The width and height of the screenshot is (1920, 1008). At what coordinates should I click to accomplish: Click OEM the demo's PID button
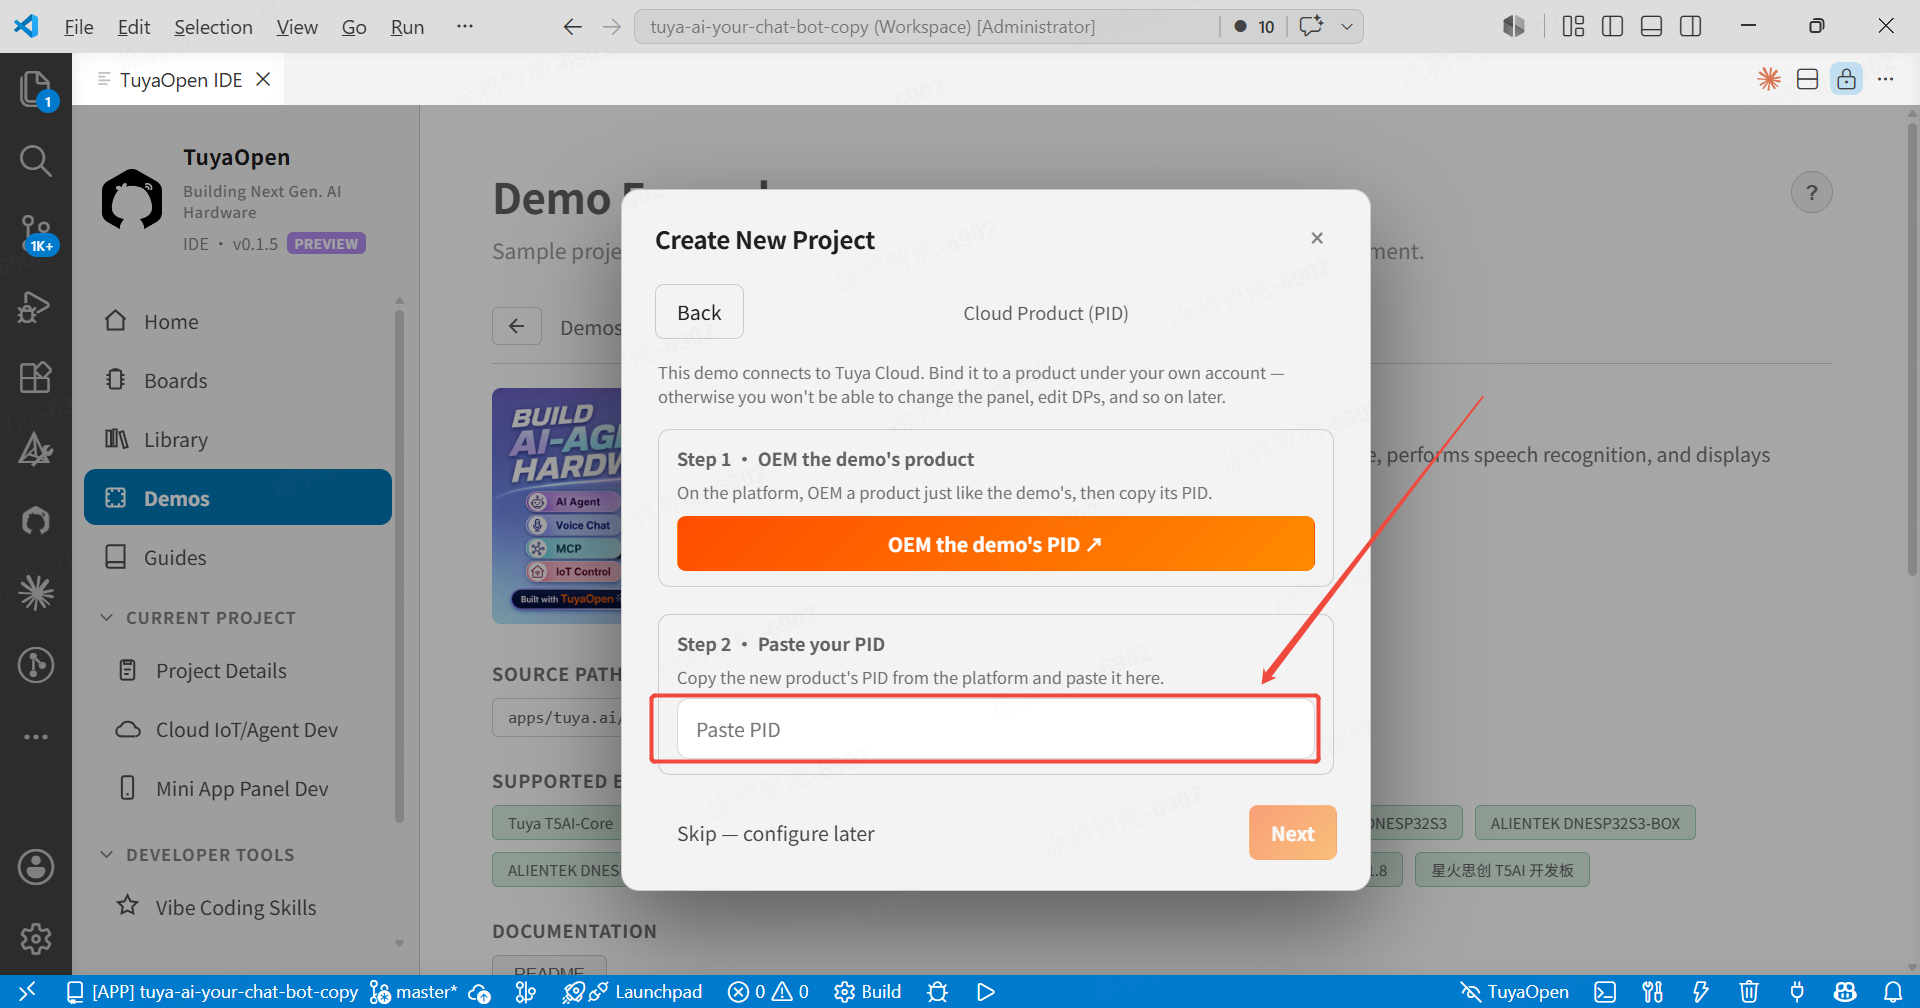(x=995, y=544)
